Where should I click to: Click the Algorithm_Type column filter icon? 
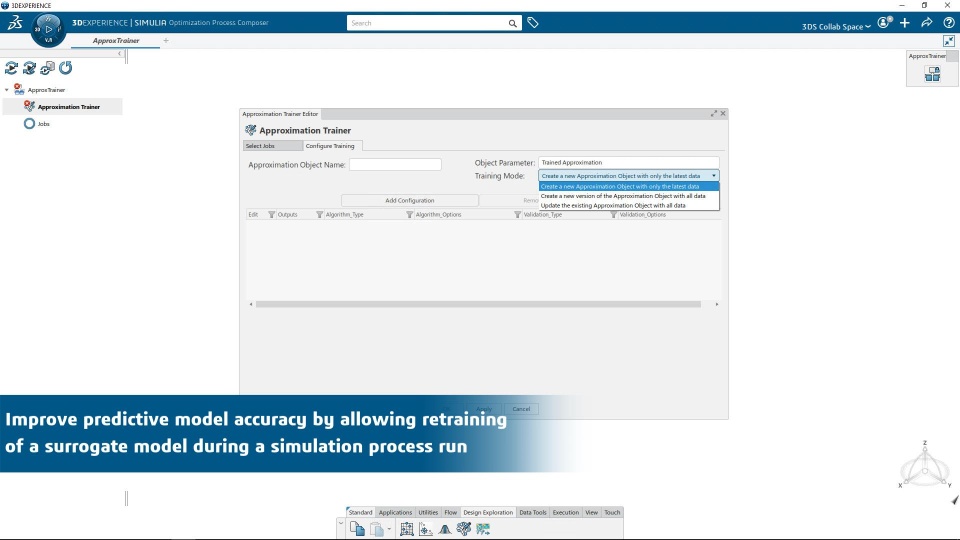click(x=320, y=215)
